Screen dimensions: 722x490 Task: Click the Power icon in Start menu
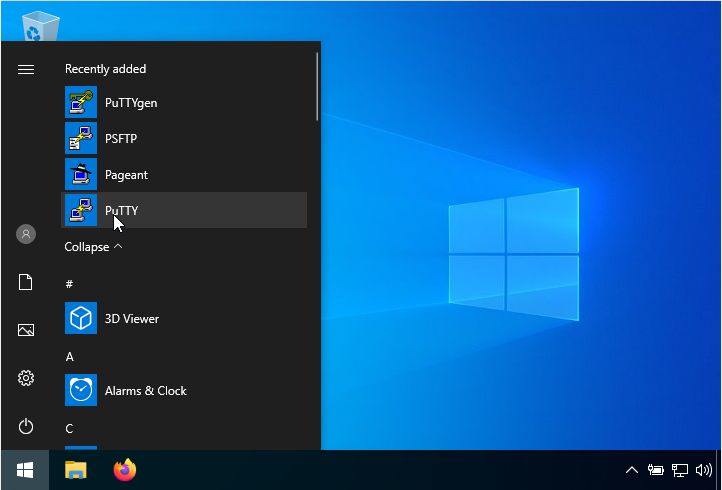(26, 426)
